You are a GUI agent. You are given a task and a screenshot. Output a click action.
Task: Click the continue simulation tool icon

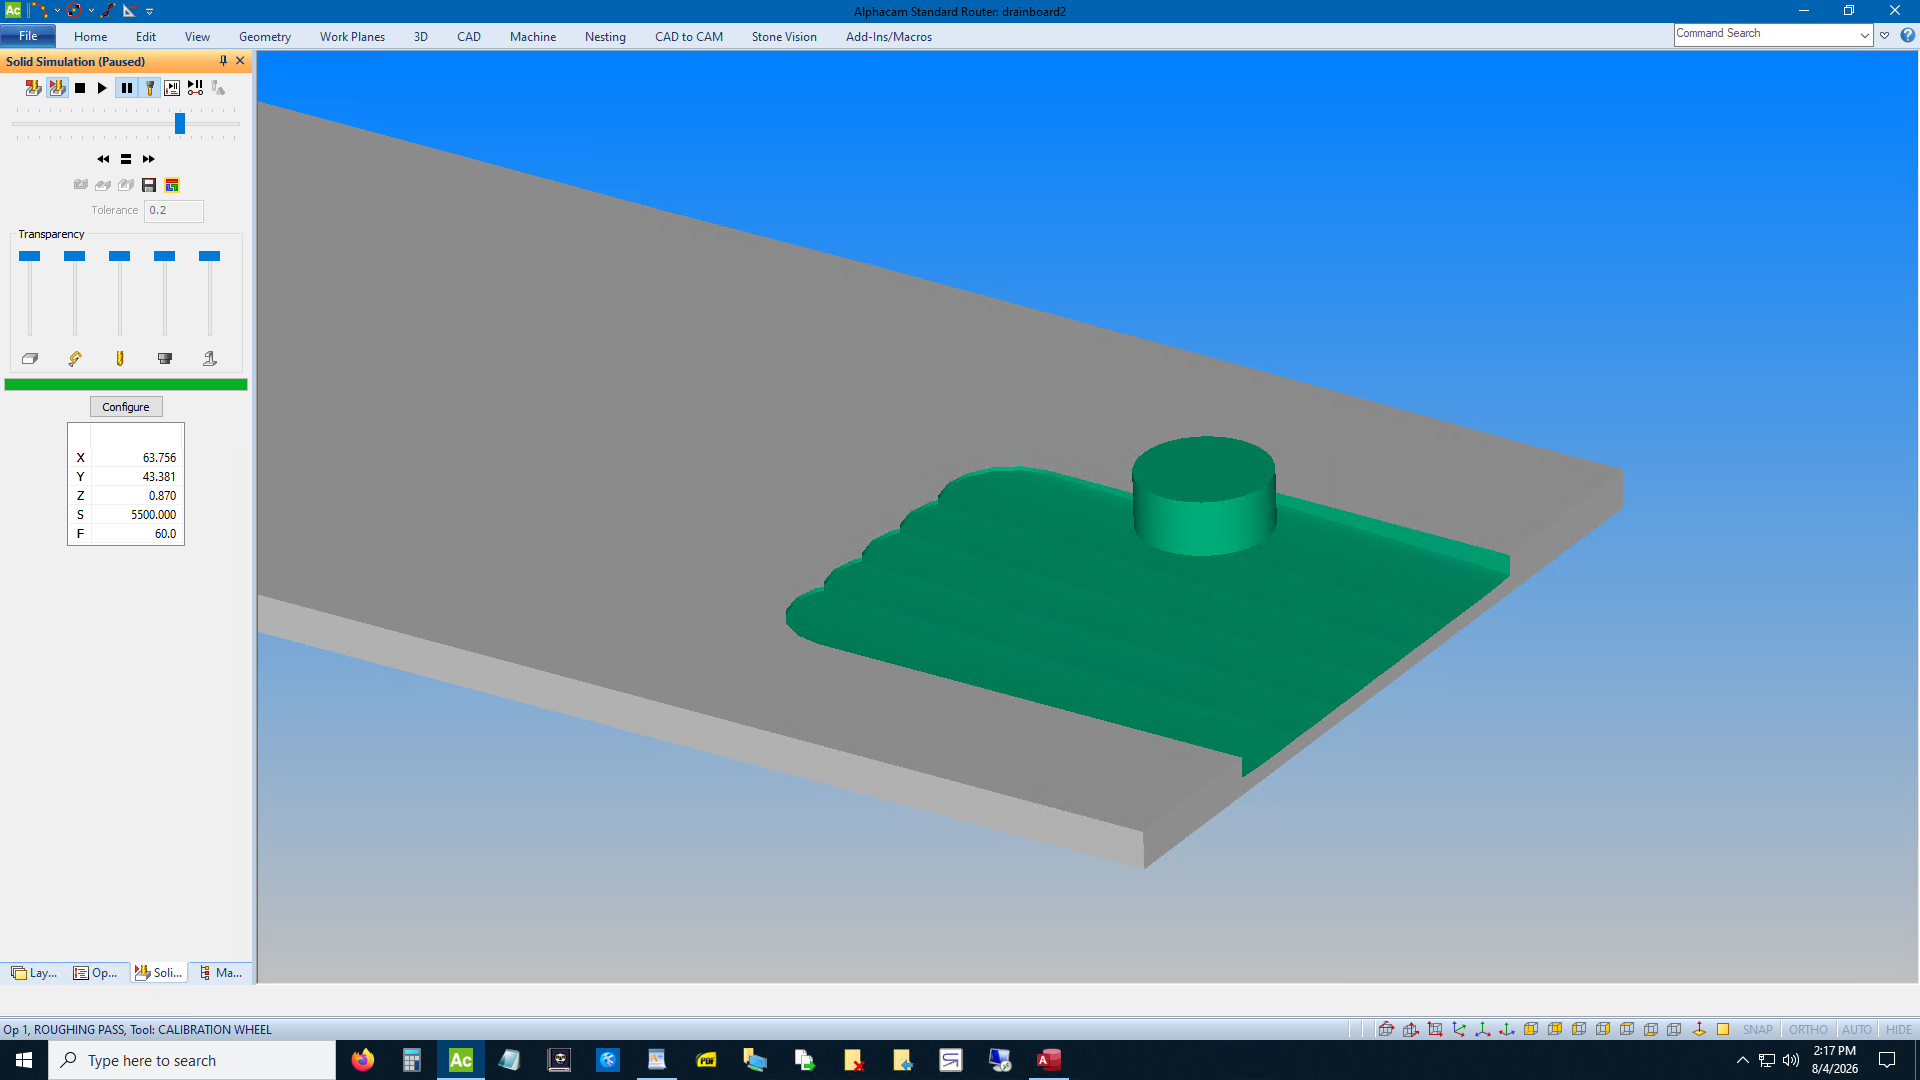[x=57, y=88]
